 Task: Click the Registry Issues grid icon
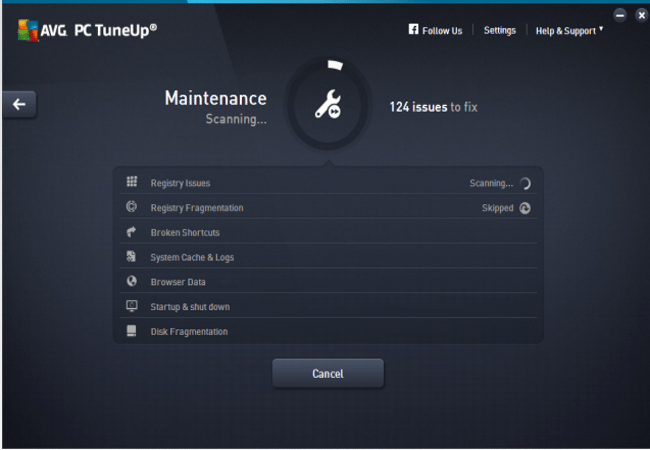click(x=131, y=182)
